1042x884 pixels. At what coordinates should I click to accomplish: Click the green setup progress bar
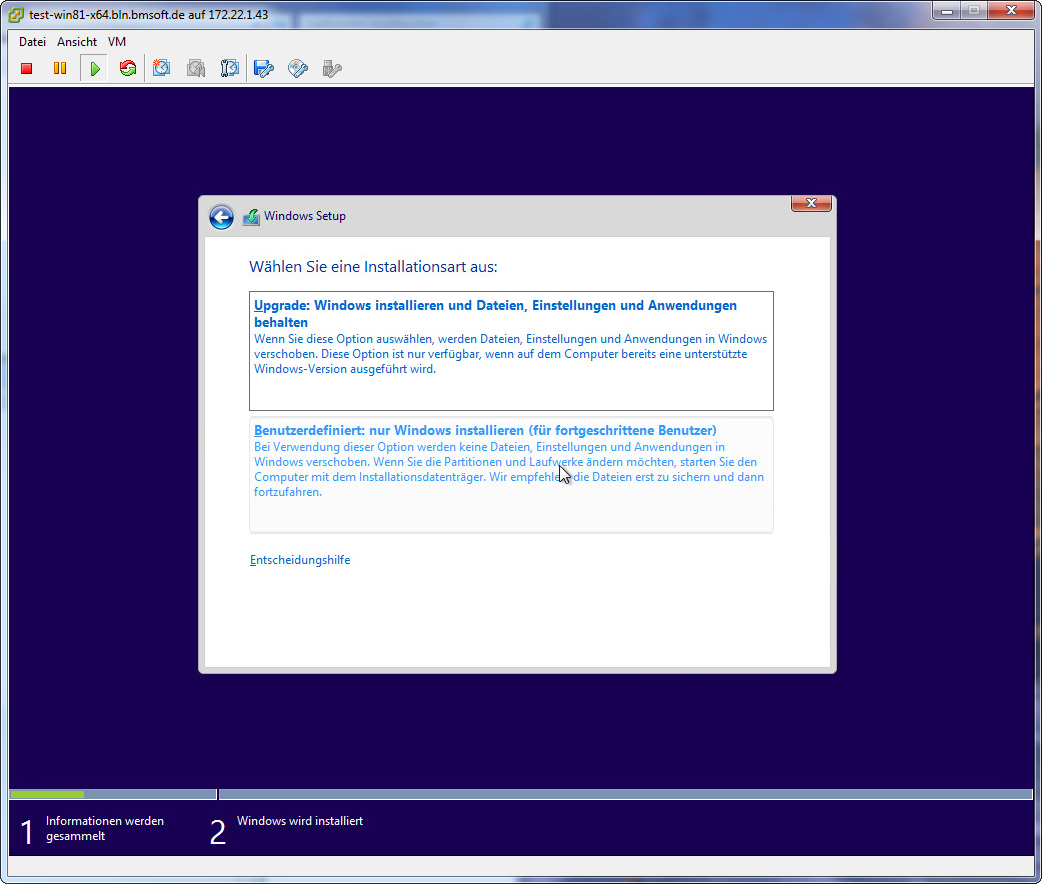pyautogui.click(x=47, y=794)
